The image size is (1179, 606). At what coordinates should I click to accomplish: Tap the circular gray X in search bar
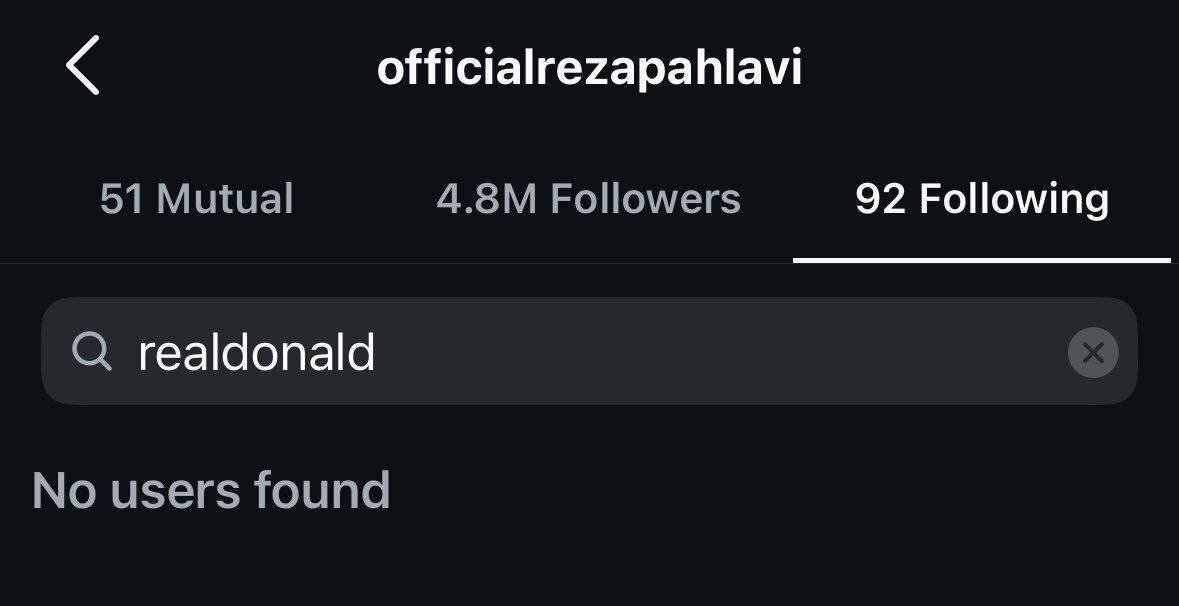(1093, 352)
